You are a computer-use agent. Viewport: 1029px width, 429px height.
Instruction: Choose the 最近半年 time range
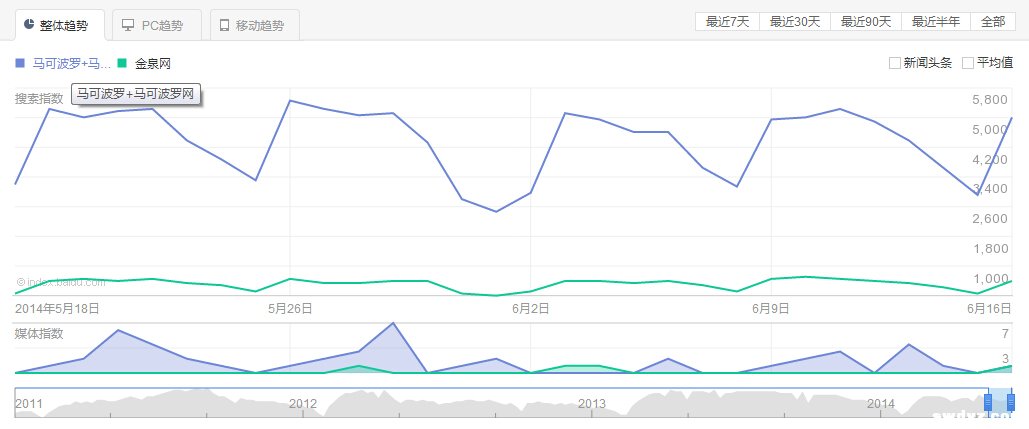pos(936,22)
